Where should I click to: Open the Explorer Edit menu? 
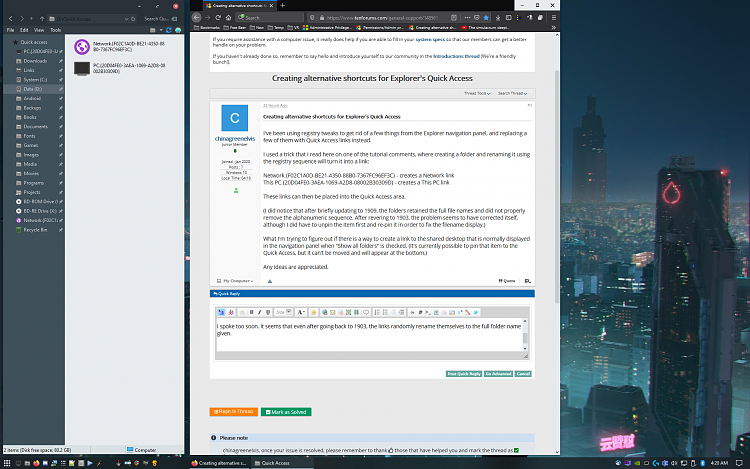coord(24,30)
